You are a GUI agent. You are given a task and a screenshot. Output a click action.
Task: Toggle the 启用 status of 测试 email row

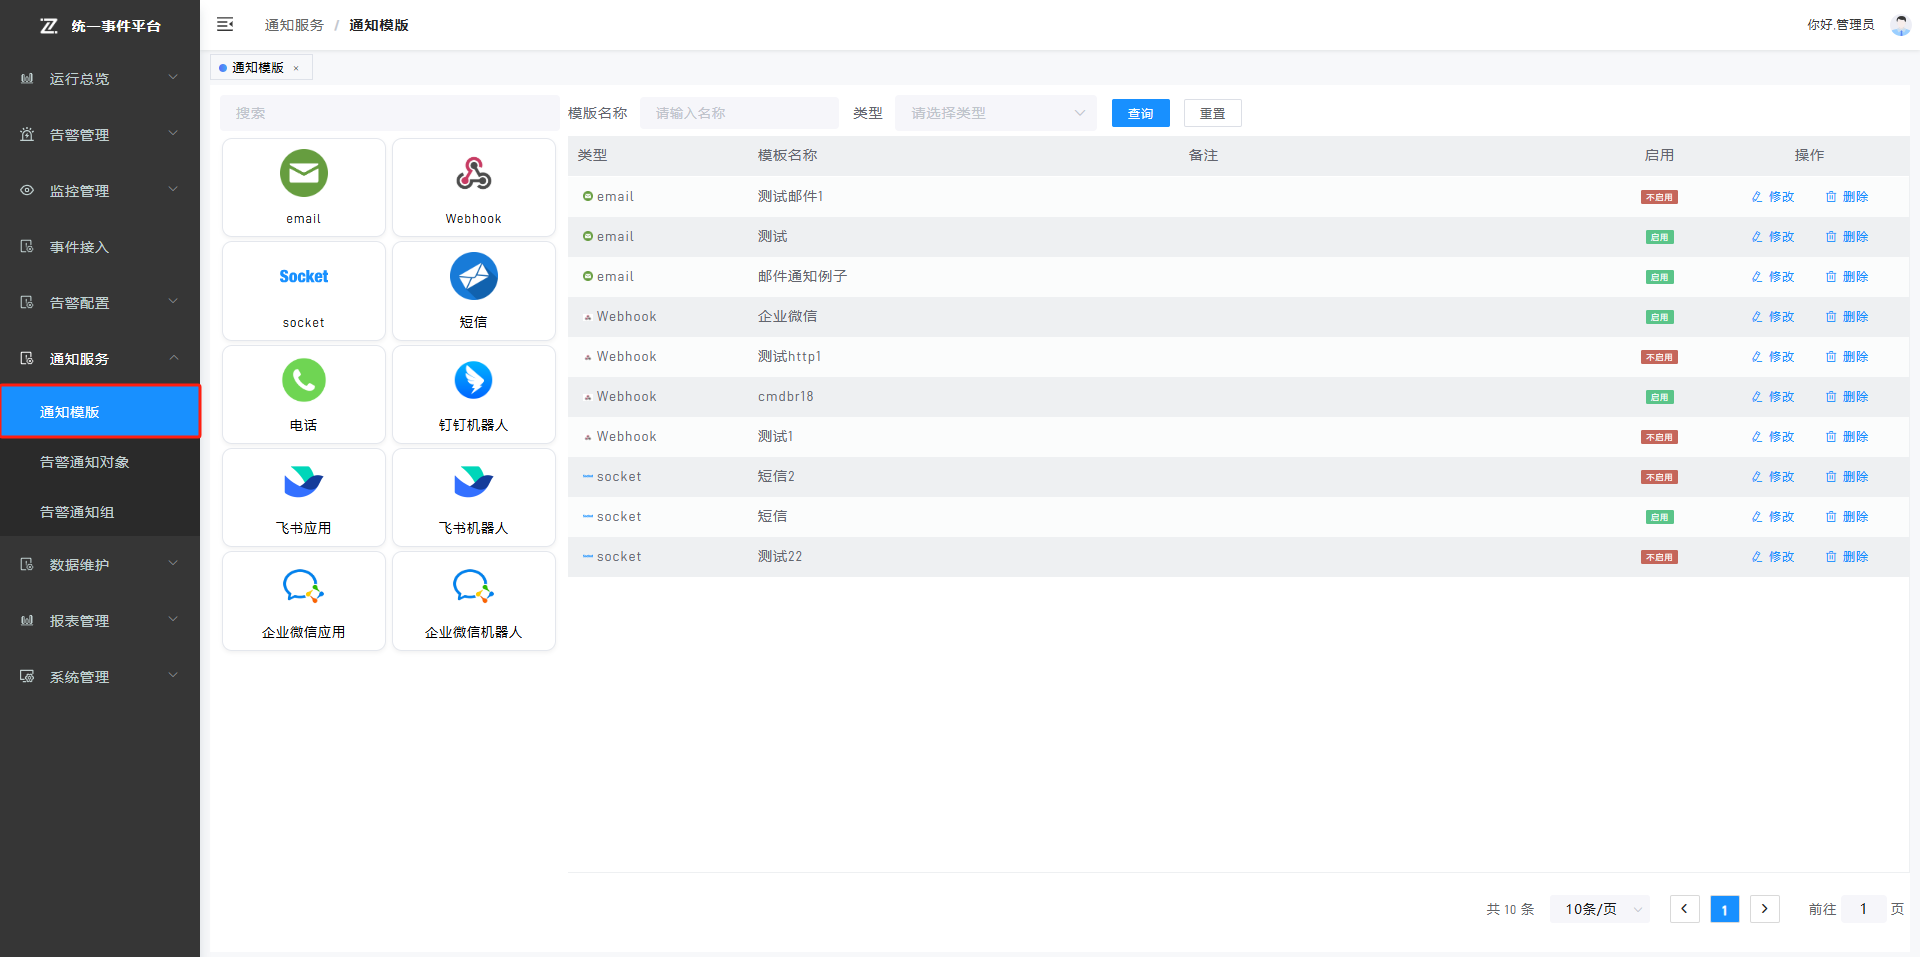(1660, 237)
